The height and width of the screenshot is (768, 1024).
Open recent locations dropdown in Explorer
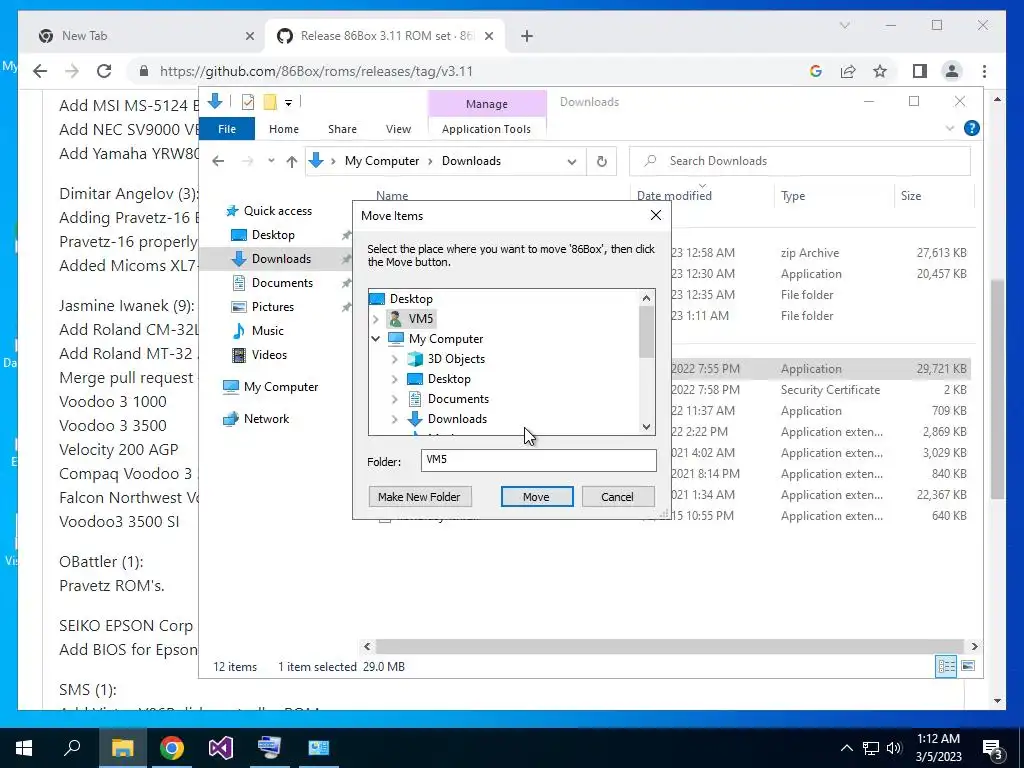(x=270, y=161)
